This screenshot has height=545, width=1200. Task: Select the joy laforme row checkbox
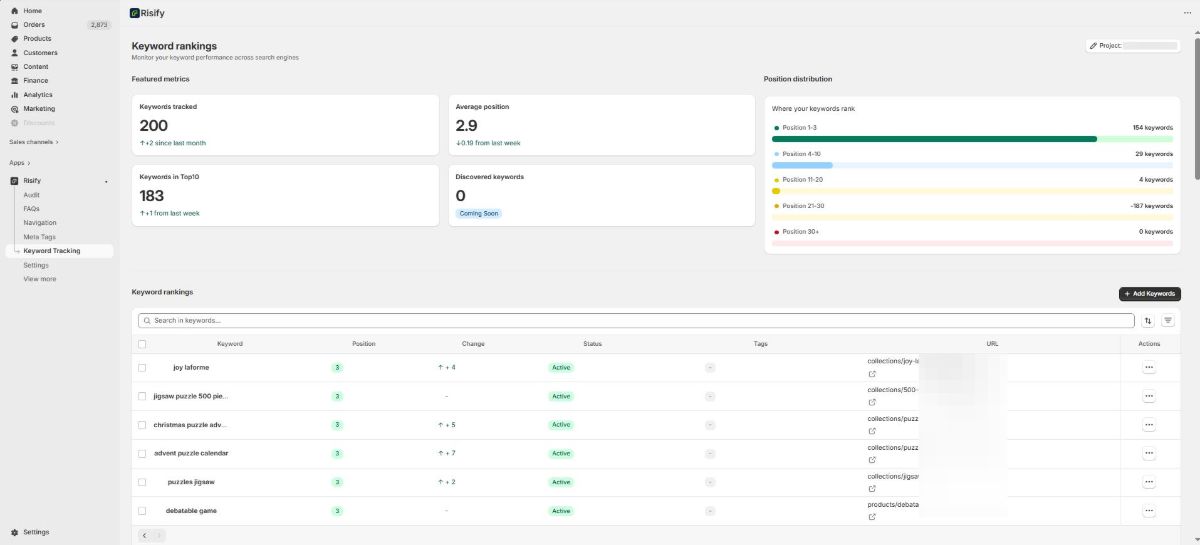point(143,368)
